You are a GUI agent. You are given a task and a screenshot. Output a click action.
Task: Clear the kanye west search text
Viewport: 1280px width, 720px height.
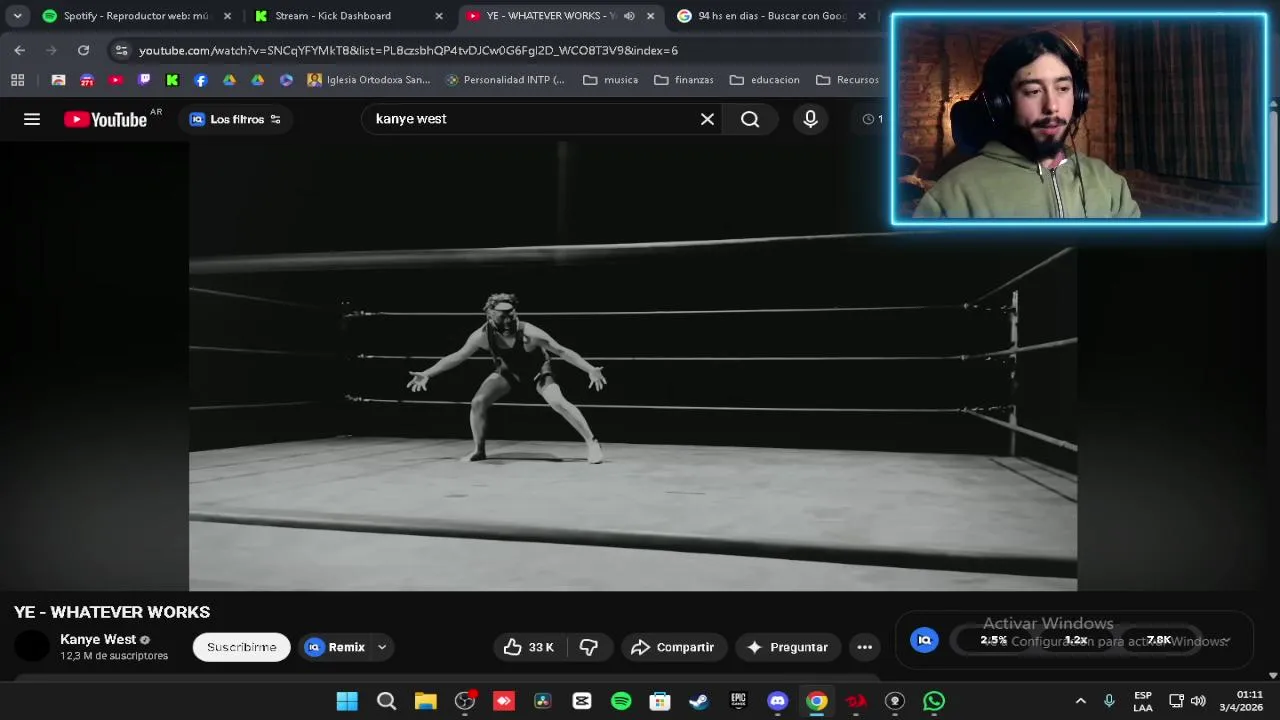pos(707,119)
